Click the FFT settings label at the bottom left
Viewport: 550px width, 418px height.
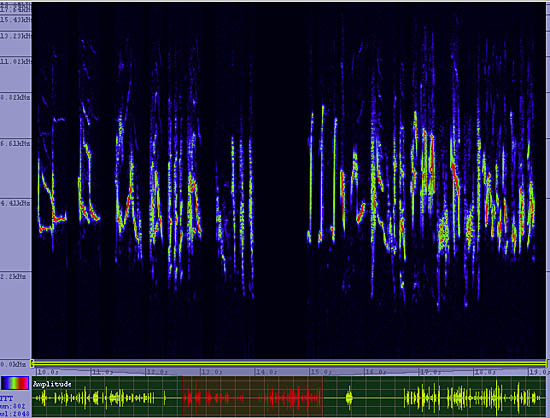click(x=6, y=399)
